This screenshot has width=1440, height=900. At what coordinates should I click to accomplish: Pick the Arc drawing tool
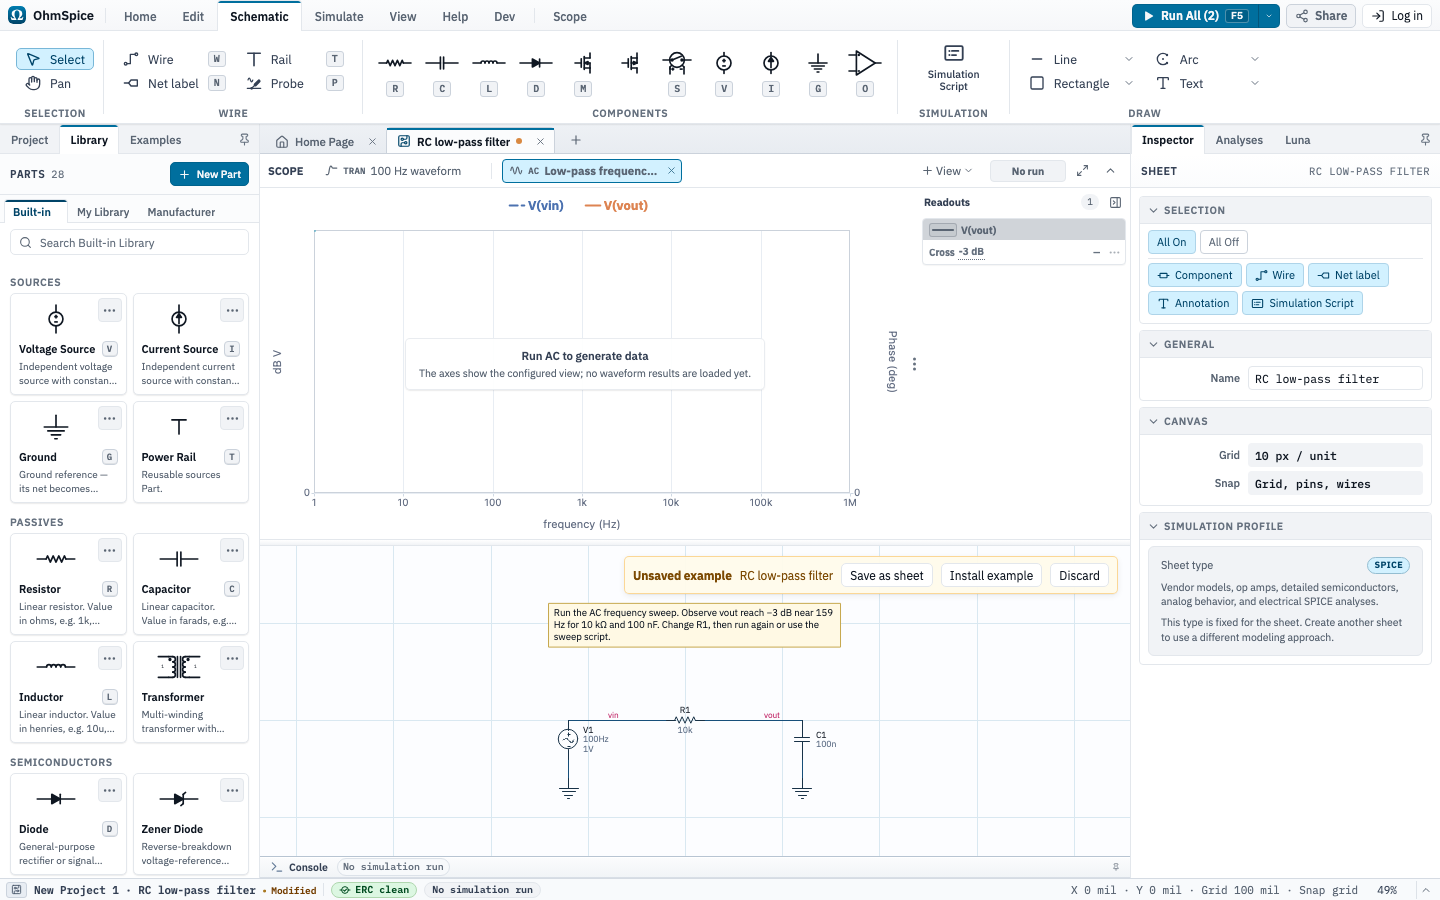1189,60
